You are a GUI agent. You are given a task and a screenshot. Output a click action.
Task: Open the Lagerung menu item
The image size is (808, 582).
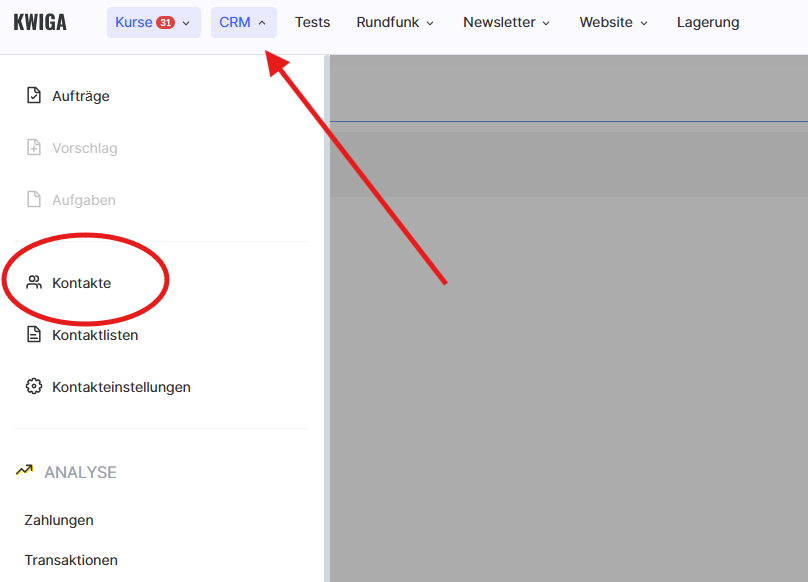click(708, 22)
